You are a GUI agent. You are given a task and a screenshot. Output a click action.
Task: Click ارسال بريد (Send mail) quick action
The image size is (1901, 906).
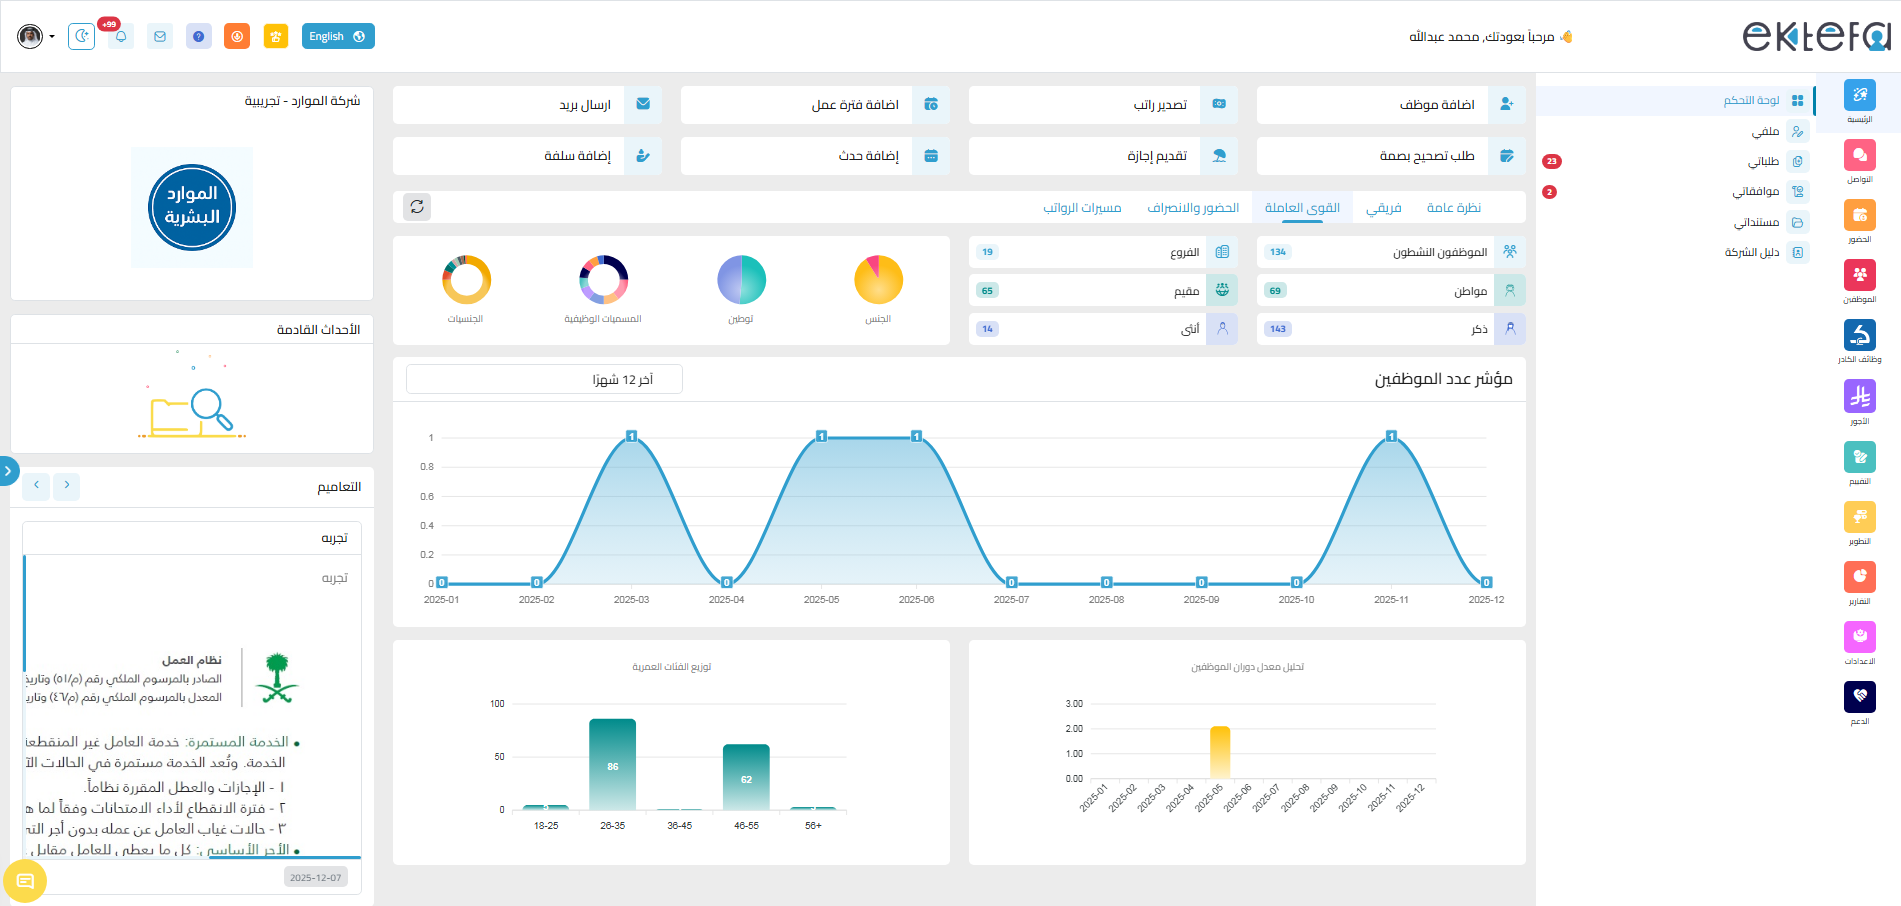coord(527,104)
